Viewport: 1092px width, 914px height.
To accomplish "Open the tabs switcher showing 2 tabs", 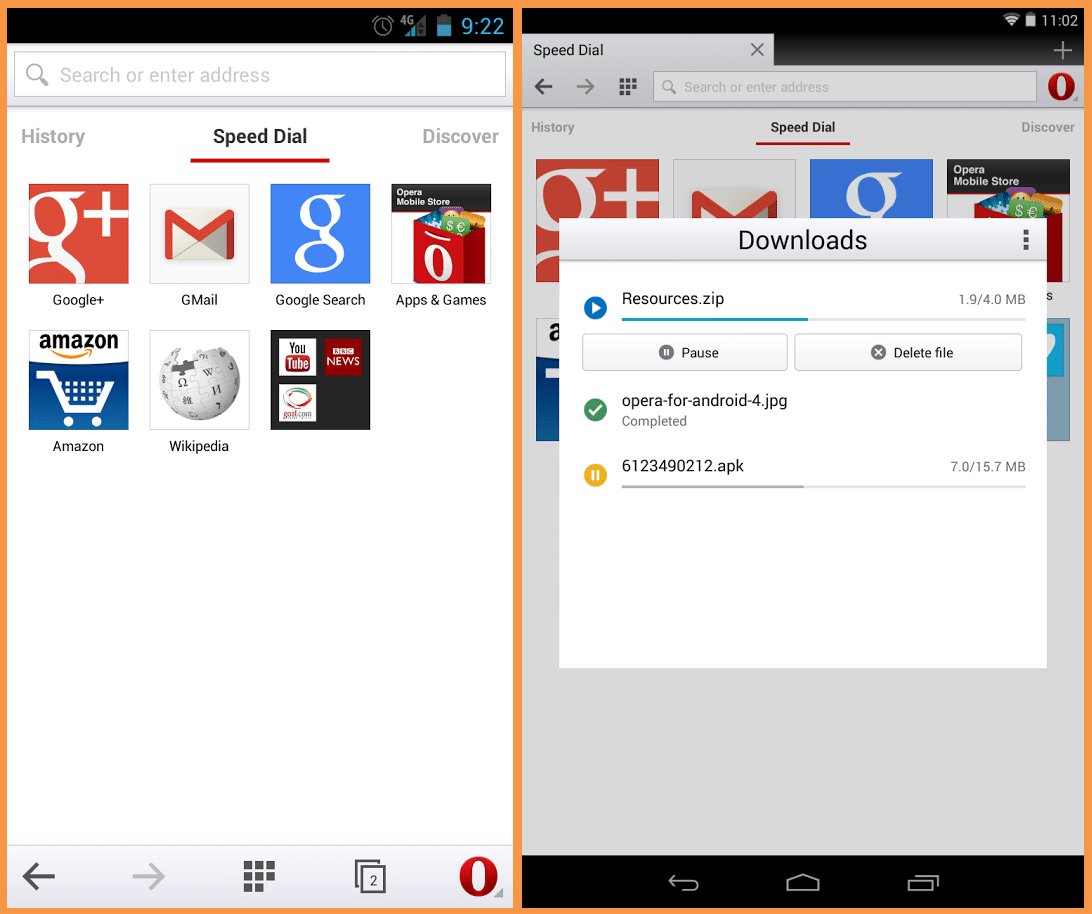I will click(x=370, y=876).
